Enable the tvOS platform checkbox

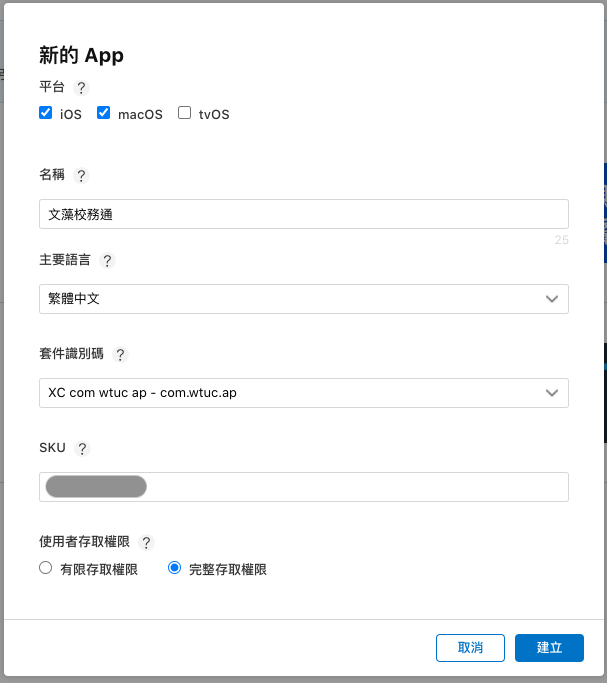pos(184,113)
